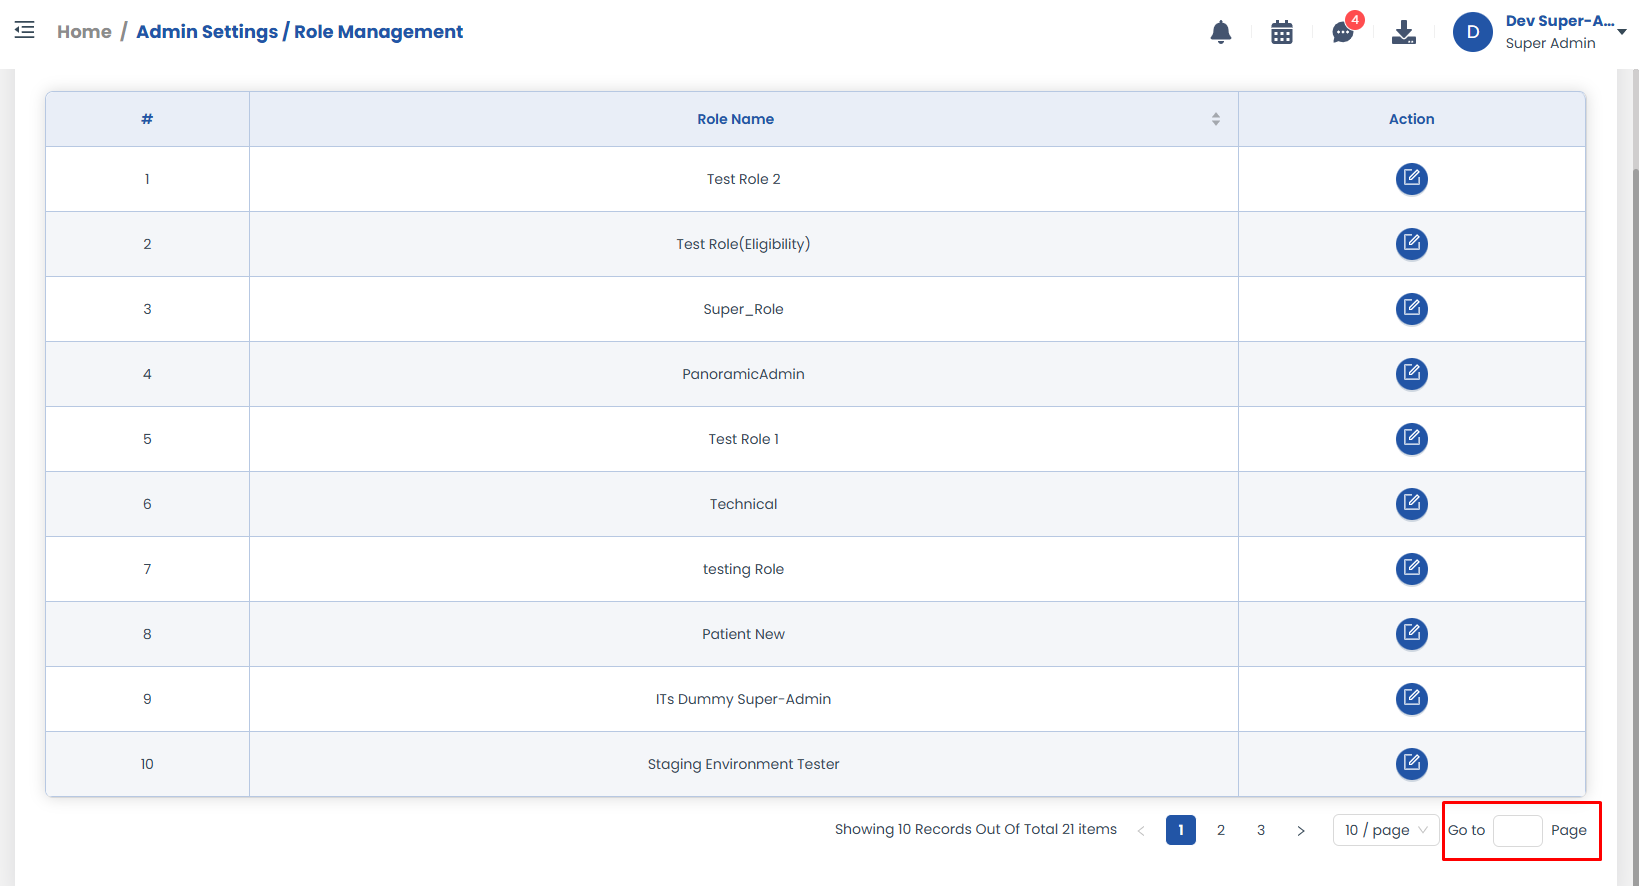
Task: Edit the Super_Role entry
Action: pyautogui.click(x=1411, y=309)
